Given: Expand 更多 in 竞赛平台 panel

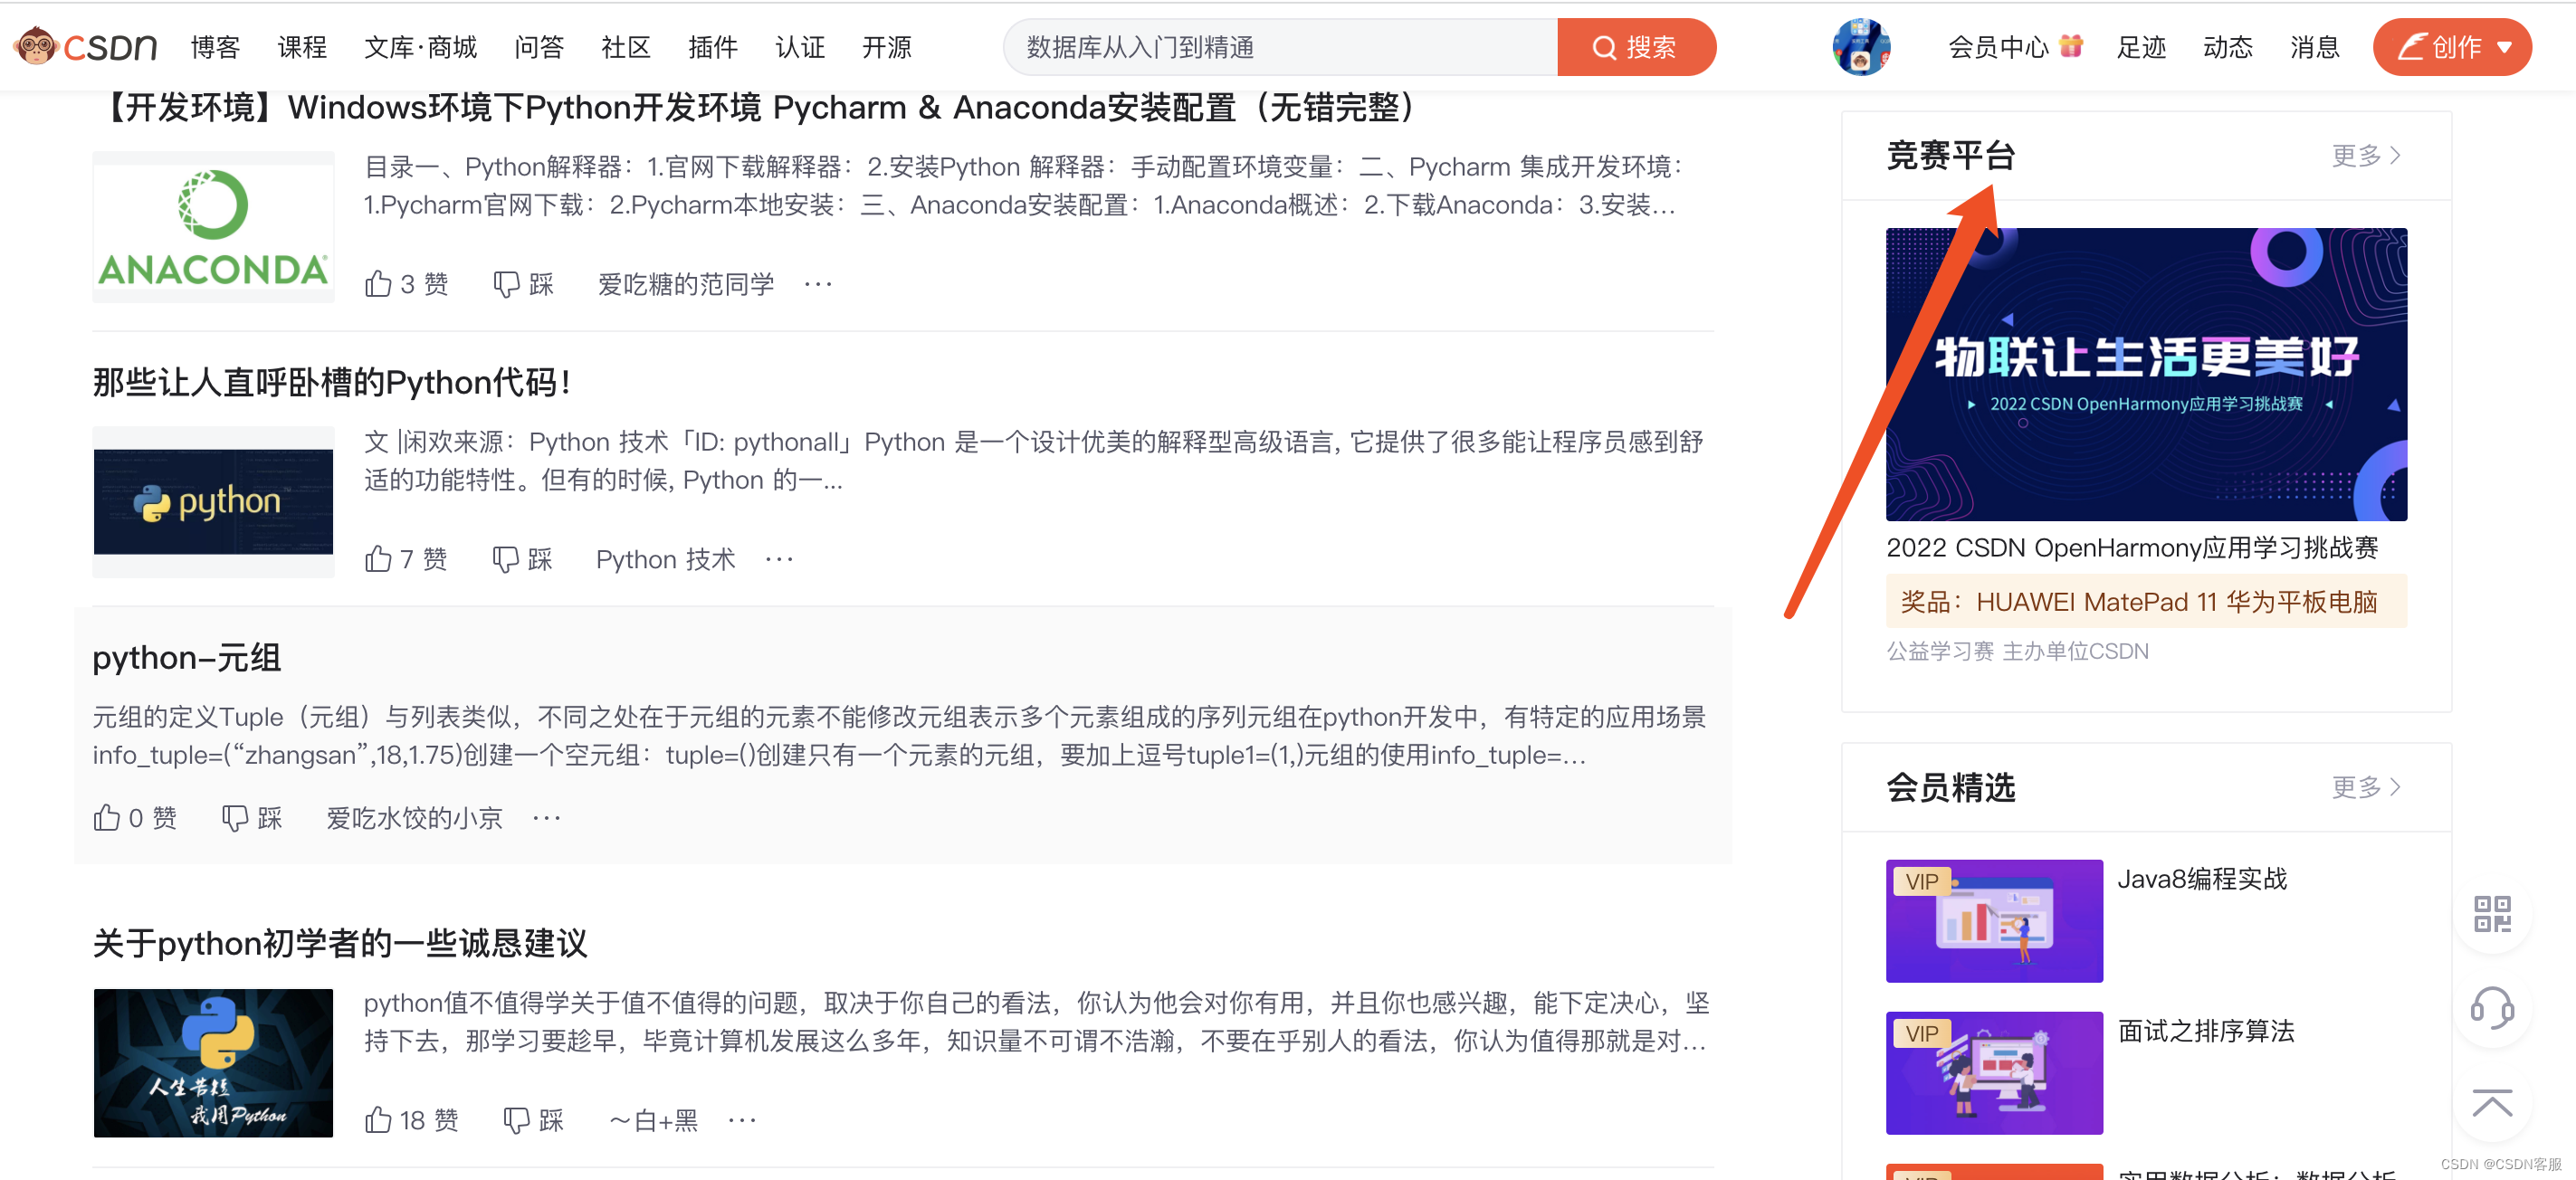Looking at the screenshot, I should pyautogui.click(x=2365, y=155).
